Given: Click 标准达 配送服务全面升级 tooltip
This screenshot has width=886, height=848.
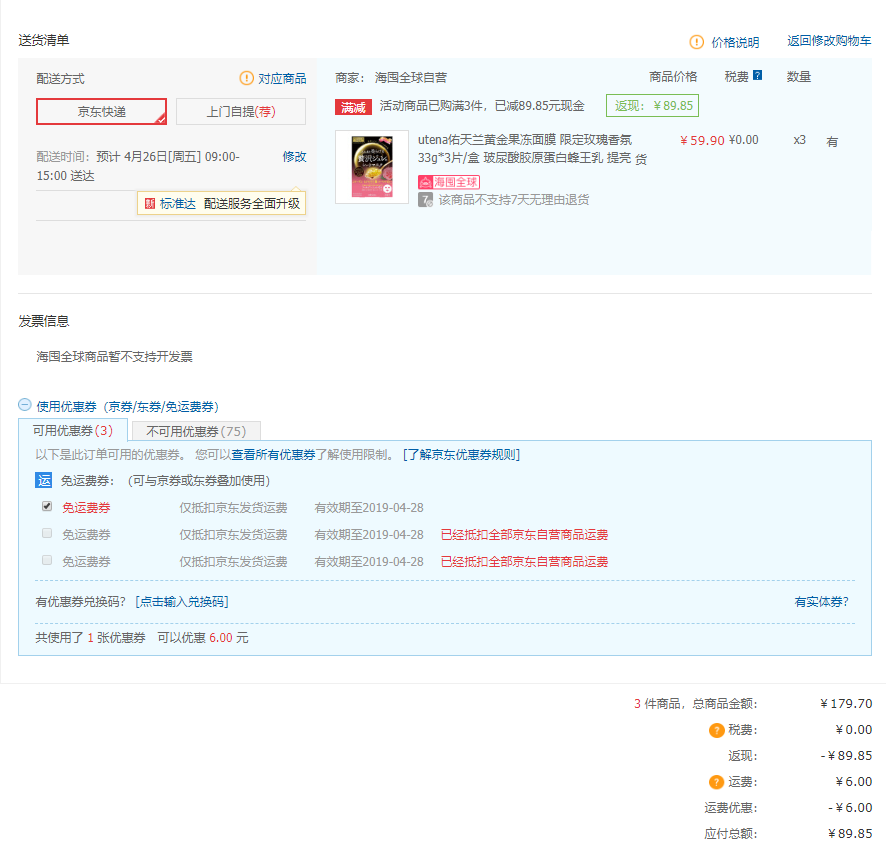Looking at the screenshot, I should point(222,203).
